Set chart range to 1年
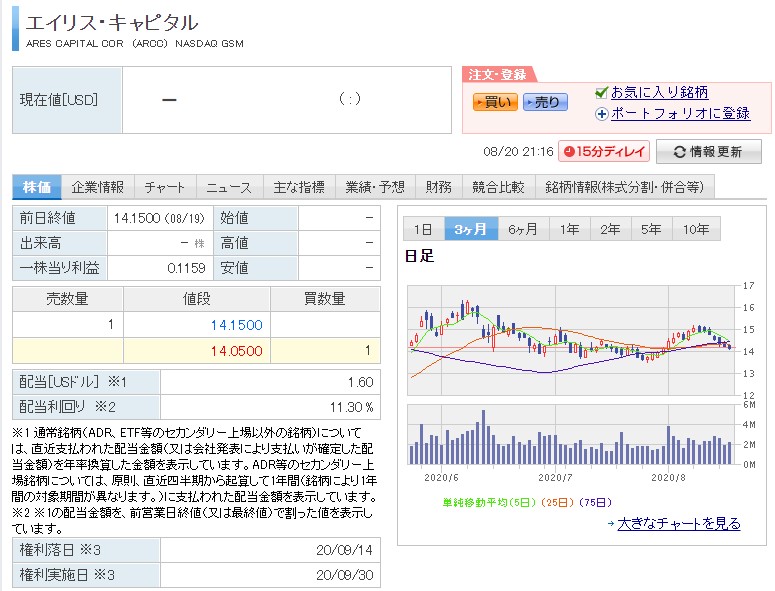This screenshot has height=591, width=775. tap(569, 229)
